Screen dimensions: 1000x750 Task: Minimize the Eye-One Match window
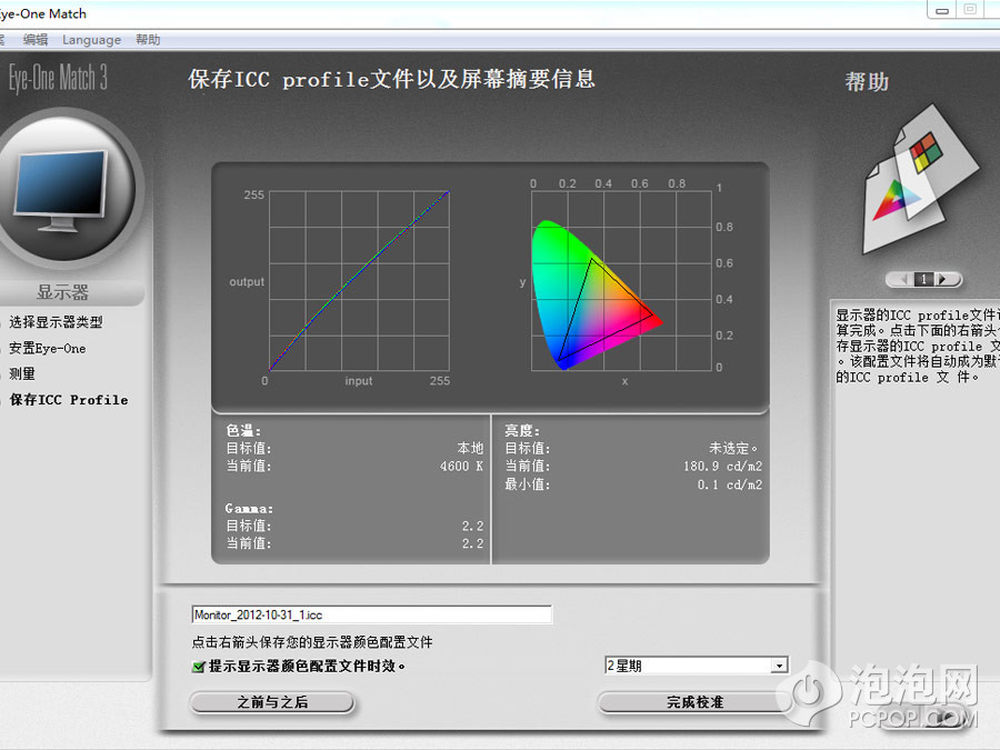(x=942, y=11)
